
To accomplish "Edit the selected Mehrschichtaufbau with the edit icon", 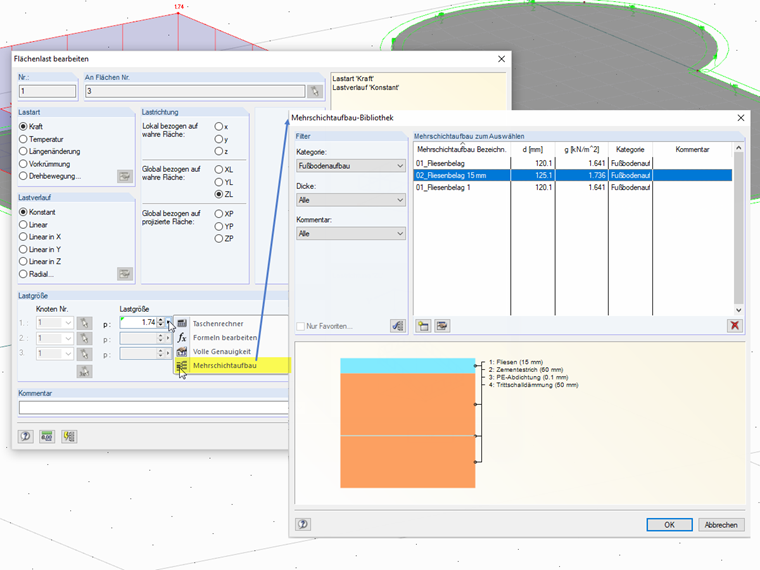I will tap(442, 326).
